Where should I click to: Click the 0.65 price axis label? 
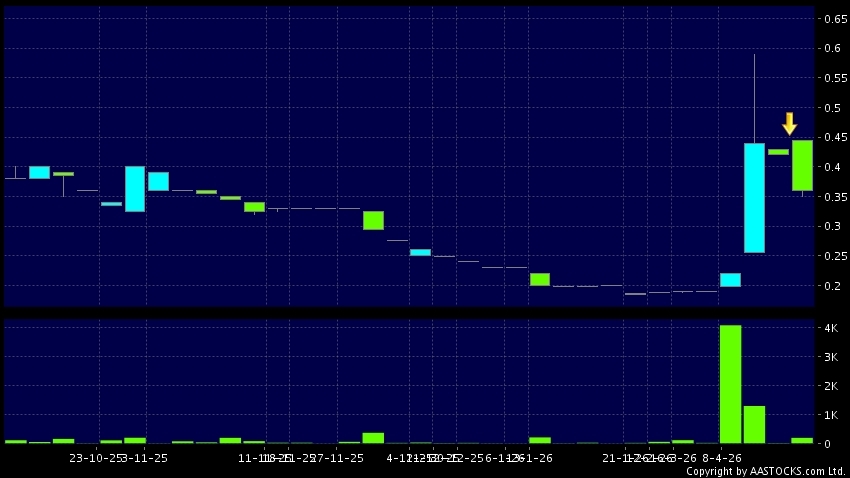click(x=835, y=19)
